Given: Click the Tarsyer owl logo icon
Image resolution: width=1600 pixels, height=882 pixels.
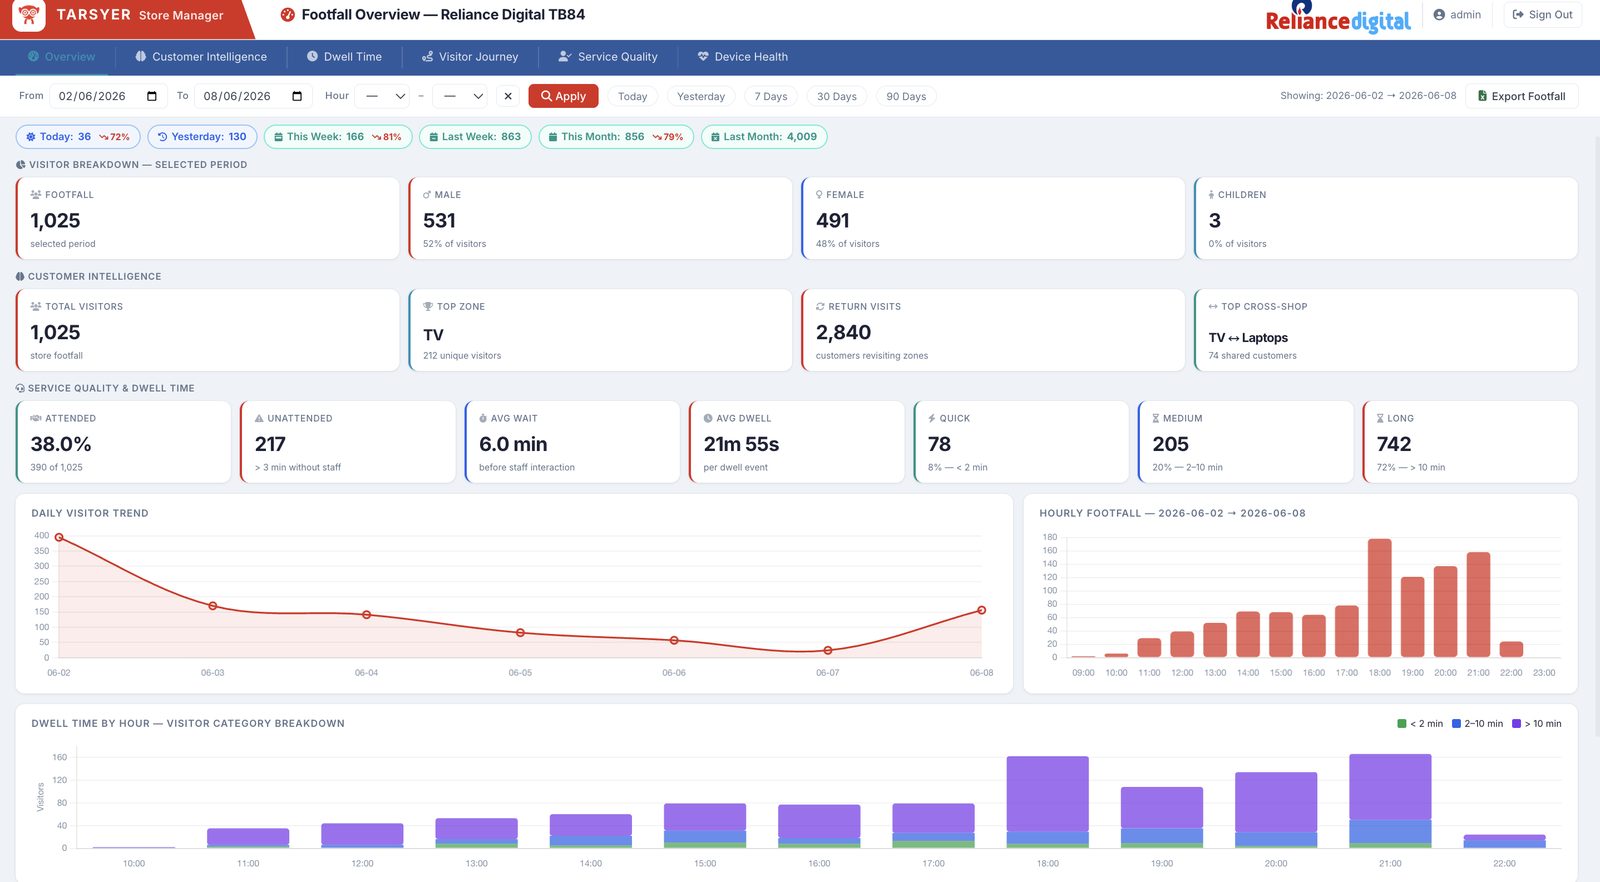Looking at the screenshot, I should 29,15.
